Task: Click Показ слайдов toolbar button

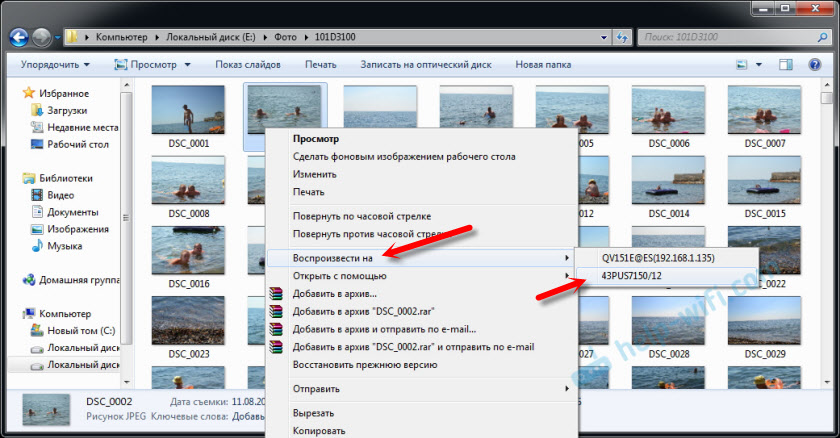Action: tap(248, 65)
